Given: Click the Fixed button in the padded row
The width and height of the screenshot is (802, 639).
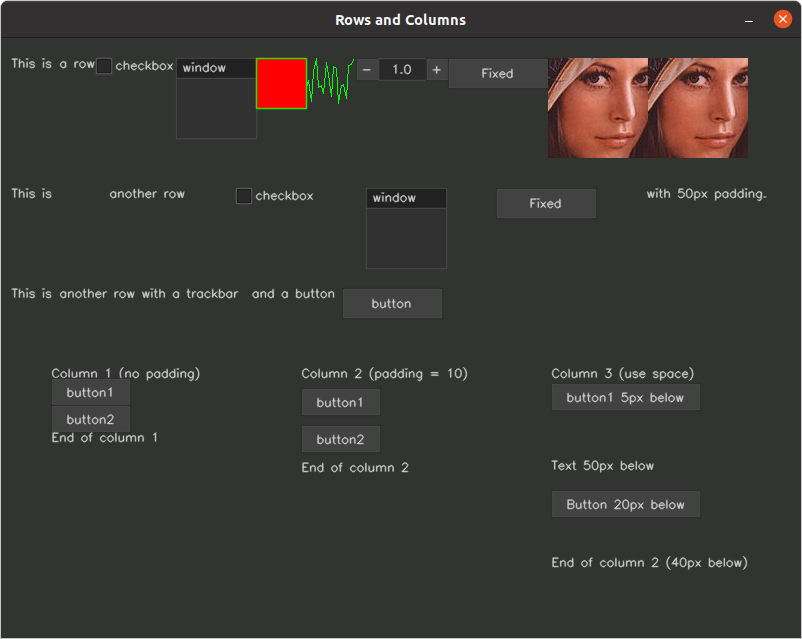Looking at the screenshot, I should tap(546, 204).
